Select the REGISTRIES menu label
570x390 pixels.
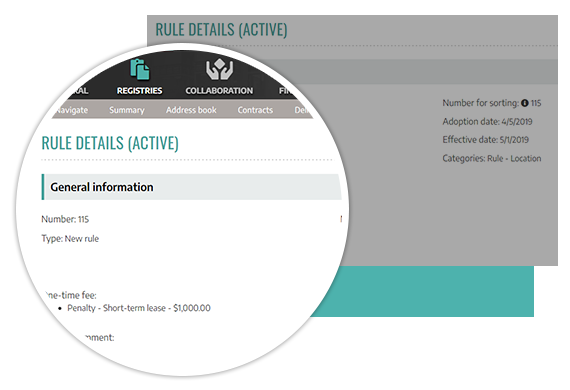point(140,91)
